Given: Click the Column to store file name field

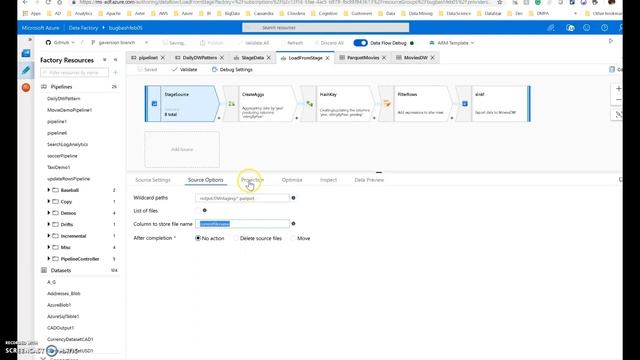Looking at the screenshot, I should tap(242, 224).
